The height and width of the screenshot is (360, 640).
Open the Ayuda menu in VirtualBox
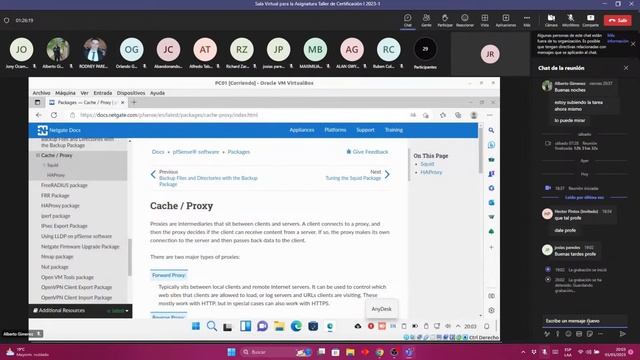[x=157, y=93]
